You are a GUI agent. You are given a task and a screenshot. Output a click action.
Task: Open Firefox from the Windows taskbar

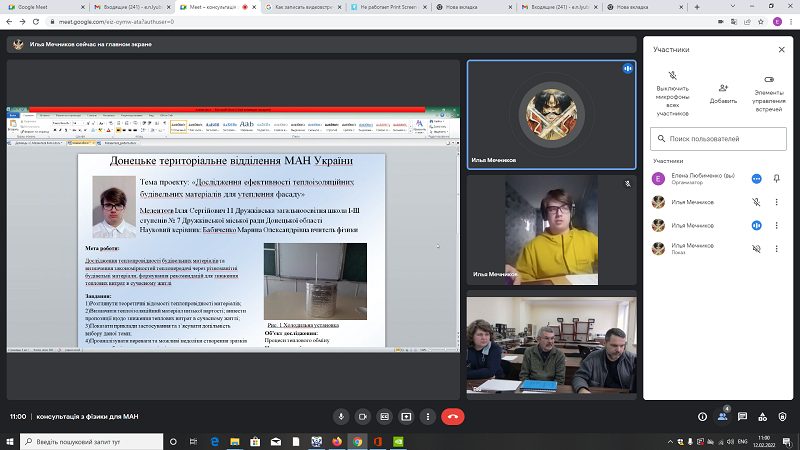point(337,441)
